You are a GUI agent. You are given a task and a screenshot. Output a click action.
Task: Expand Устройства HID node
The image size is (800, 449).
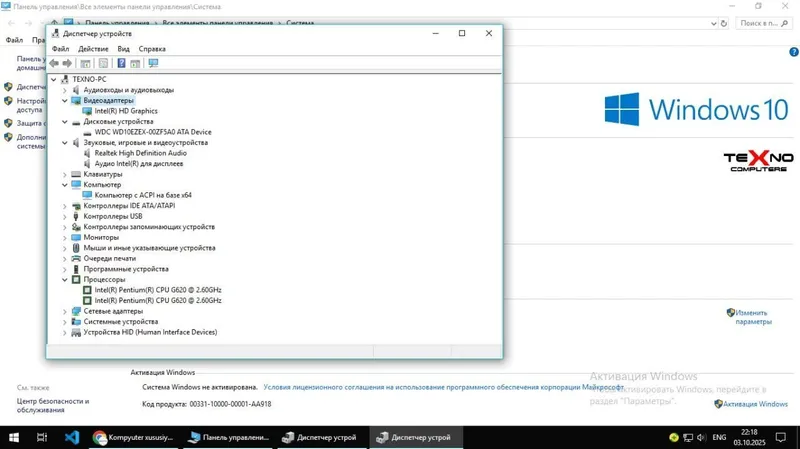click(x=65, y=333)
